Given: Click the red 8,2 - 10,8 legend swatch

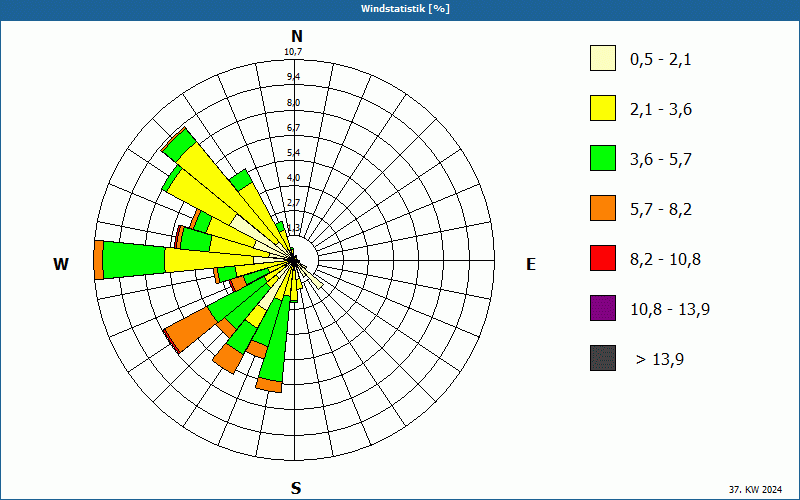Looking at the screenshot, I should click(x=603, y=258).
